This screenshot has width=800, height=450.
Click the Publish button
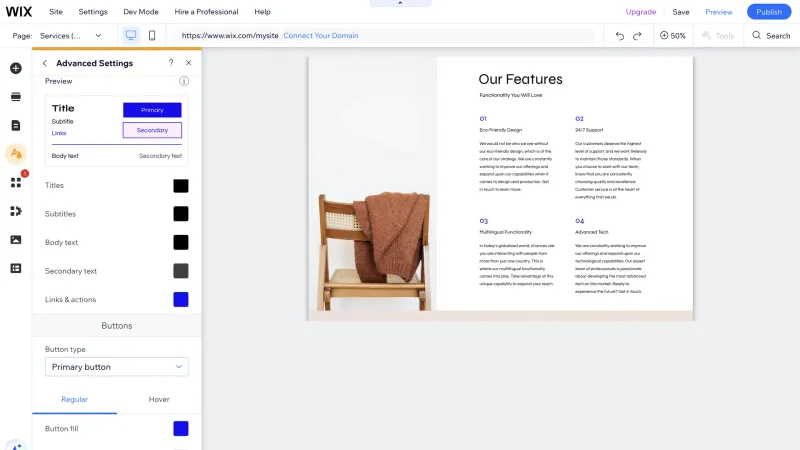point(769,12)
